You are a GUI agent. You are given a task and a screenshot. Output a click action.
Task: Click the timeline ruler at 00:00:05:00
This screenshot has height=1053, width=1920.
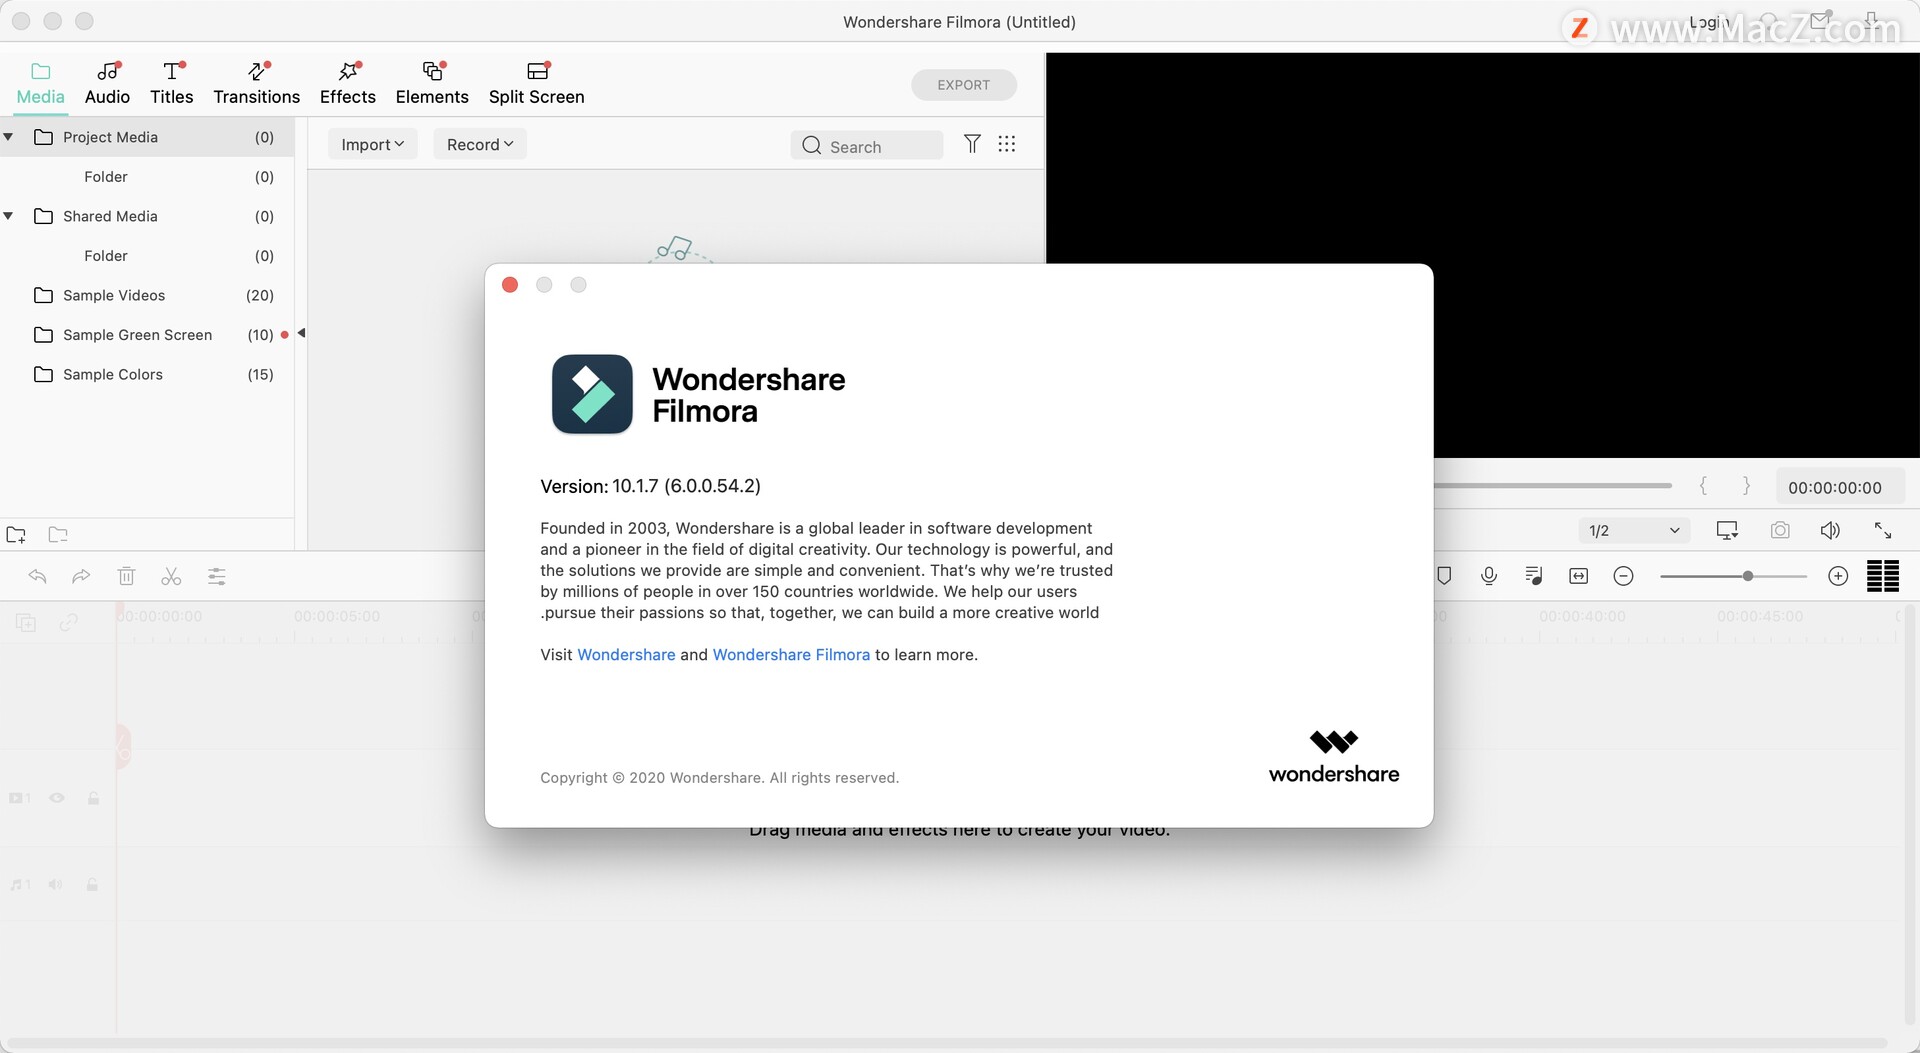[337, 617]
